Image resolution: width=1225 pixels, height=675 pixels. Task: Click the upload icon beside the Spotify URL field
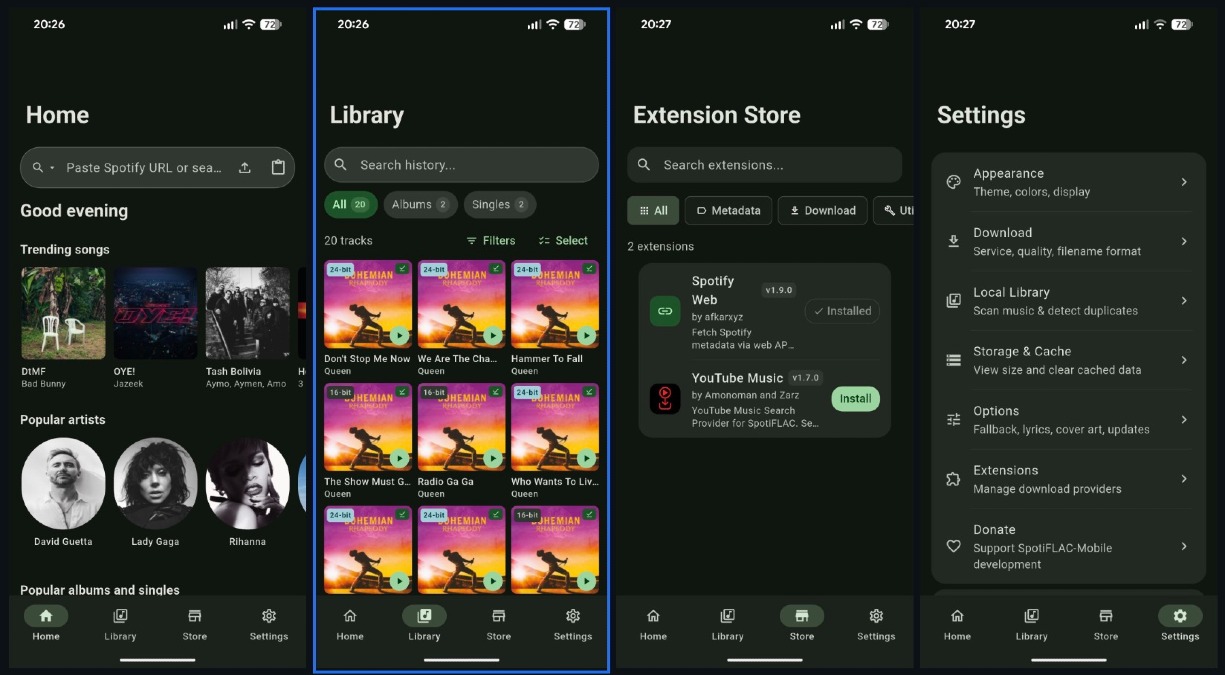245,168
